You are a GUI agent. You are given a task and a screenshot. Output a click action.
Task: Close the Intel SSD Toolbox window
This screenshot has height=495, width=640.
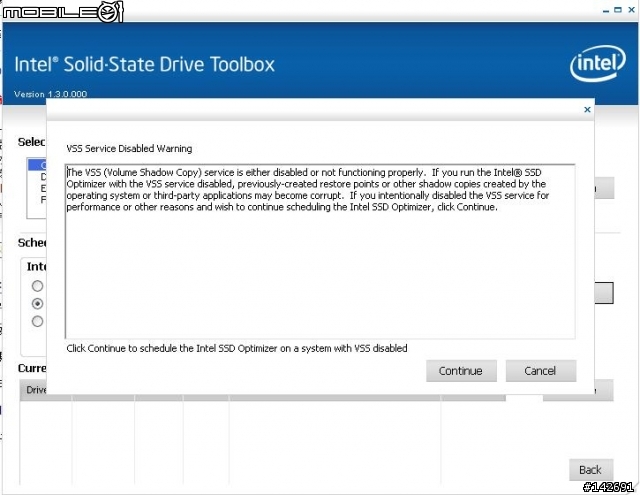click(631, 10)
